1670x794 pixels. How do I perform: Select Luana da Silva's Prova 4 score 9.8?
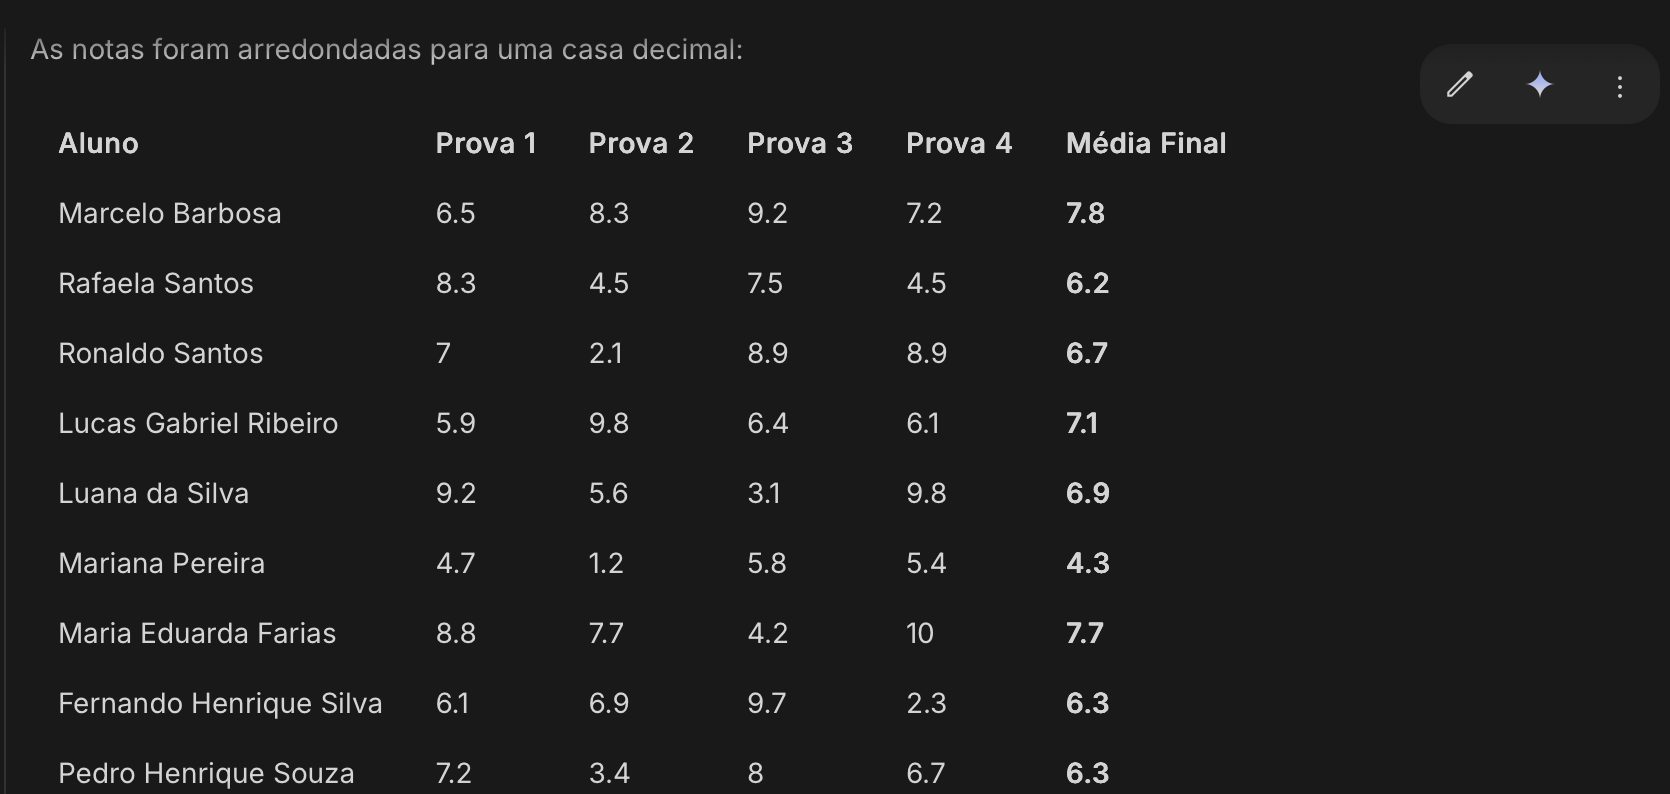[925, 493]
